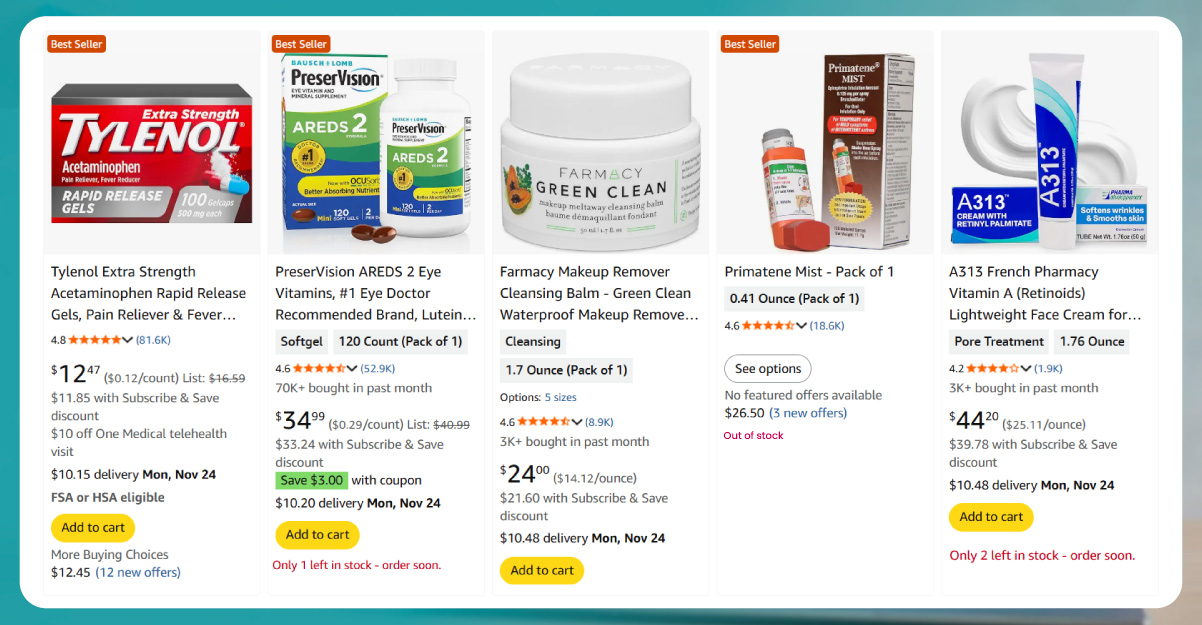The image size is (1202, 625).
Task: View the A313 cream product image
Action: tap(1049, 150)
